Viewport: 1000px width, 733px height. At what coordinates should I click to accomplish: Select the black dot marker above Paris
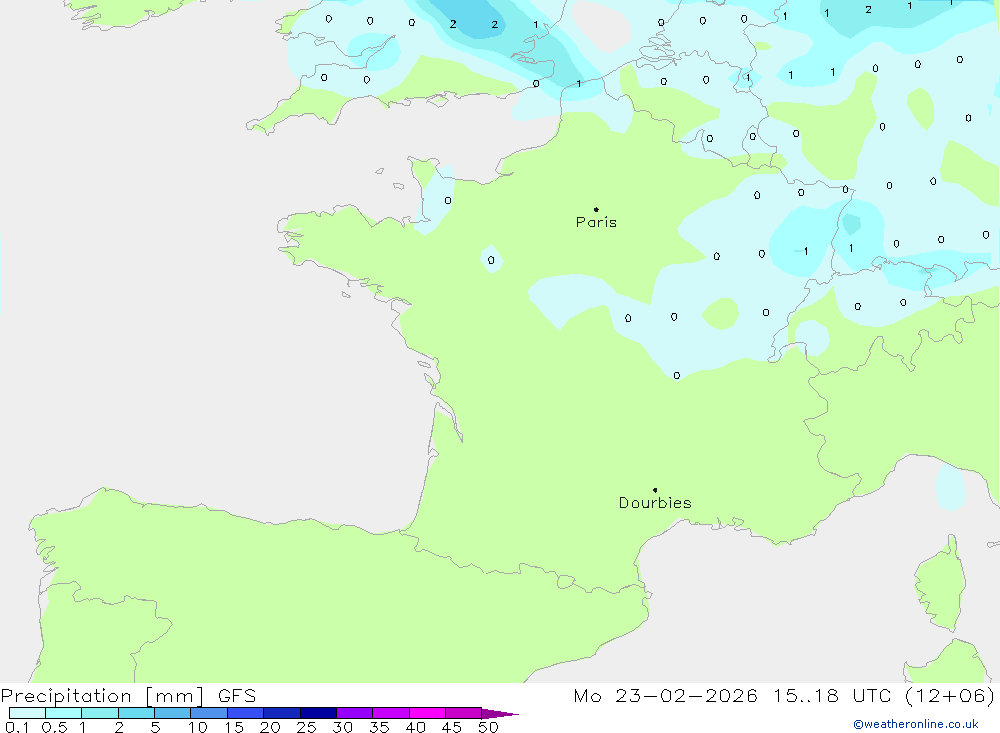596,209
